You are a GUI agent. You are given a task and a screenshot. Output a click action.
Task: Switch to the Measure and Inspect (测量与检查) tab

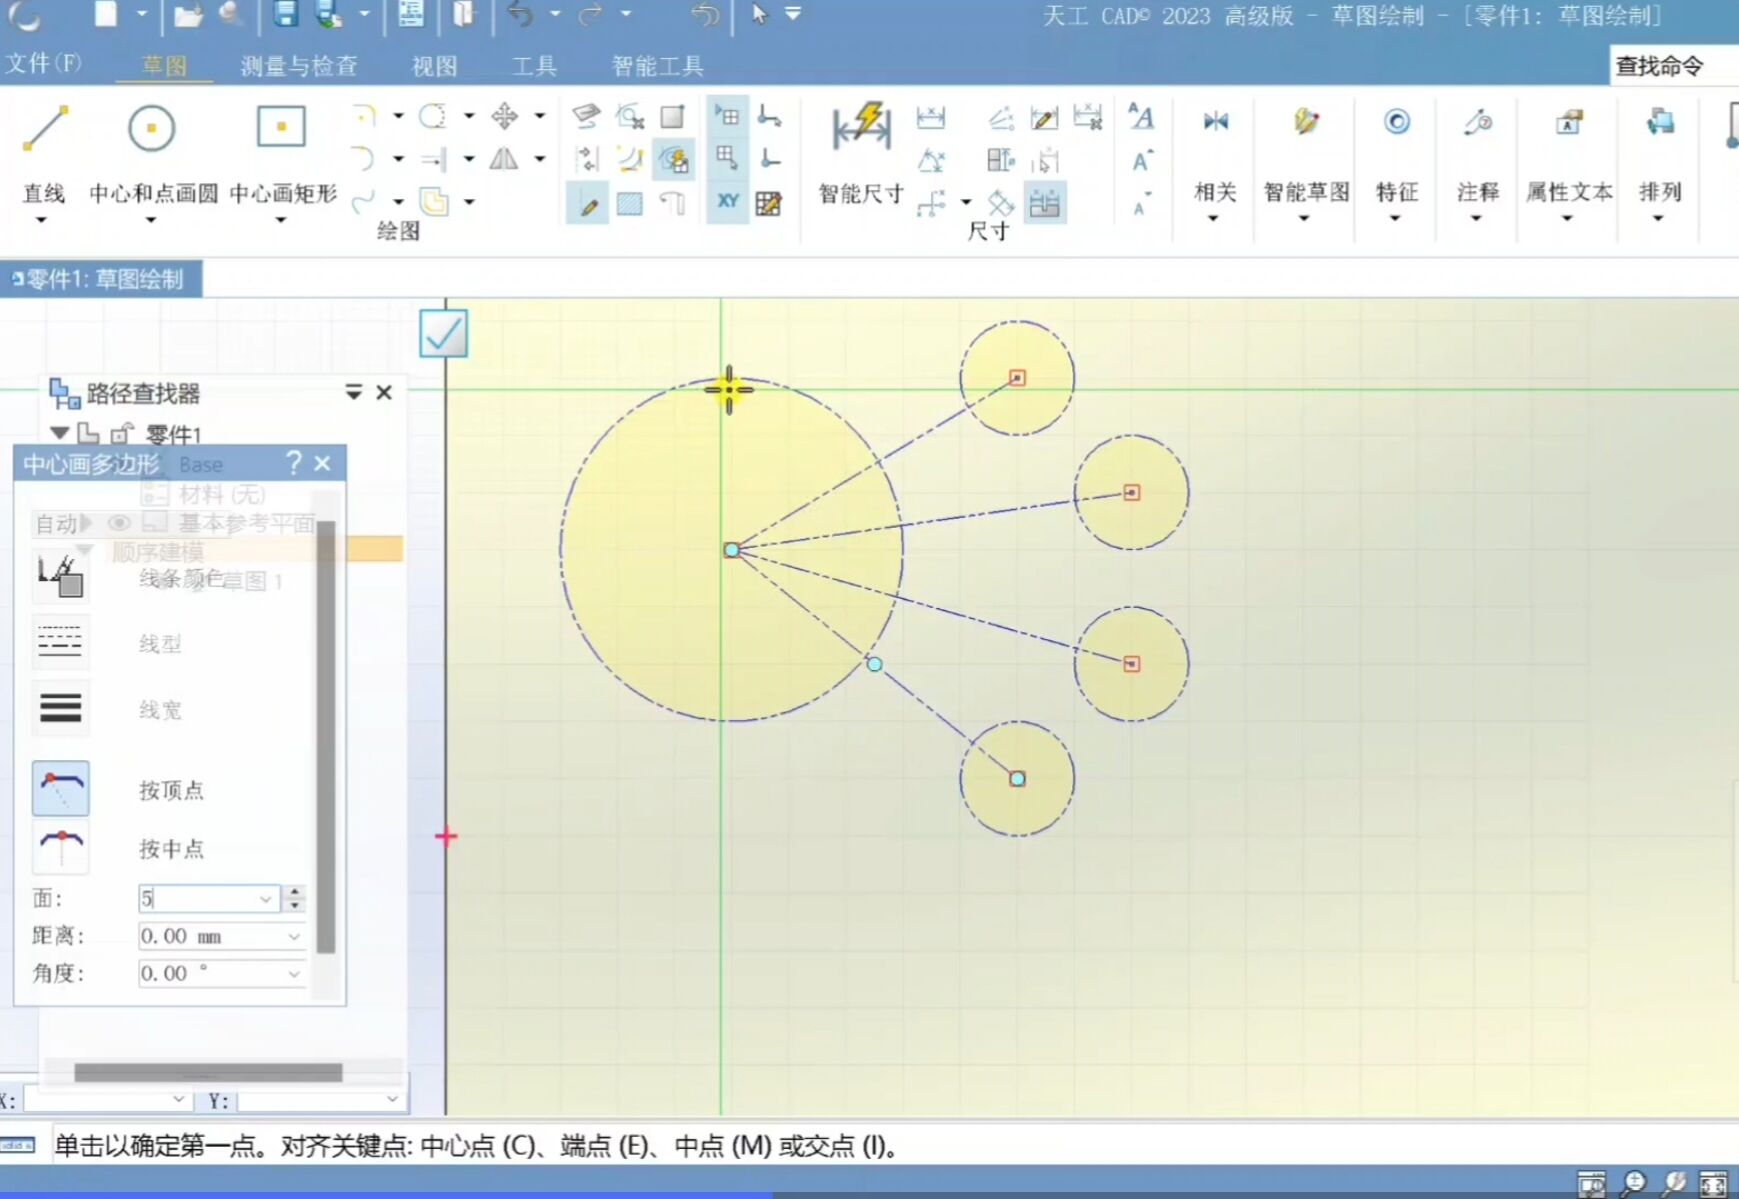pos(299,66)
